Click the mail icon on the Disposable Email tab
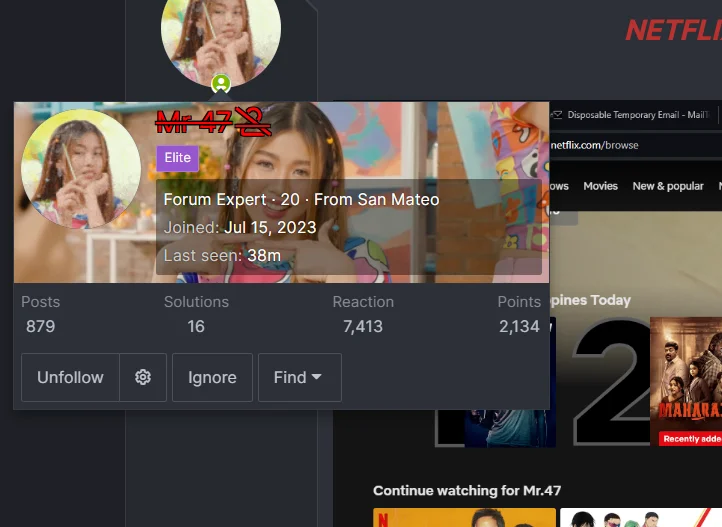This screenshot has width=722, height=527. coord(557,115)
